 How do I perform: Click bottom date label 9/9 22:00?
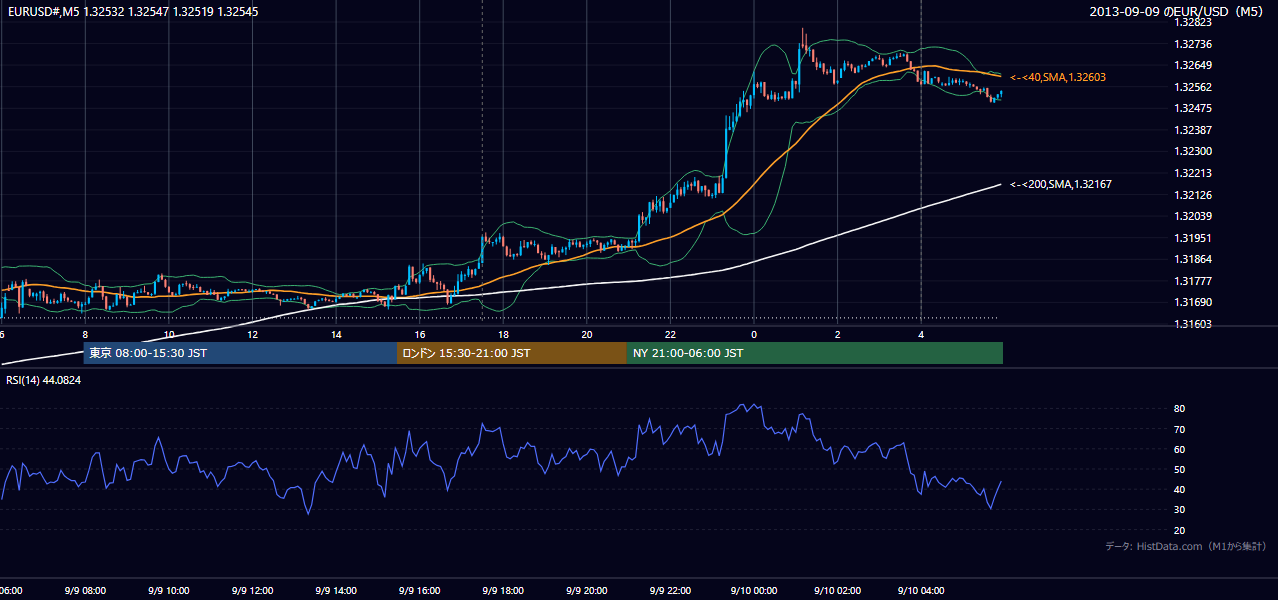point(670,591)
